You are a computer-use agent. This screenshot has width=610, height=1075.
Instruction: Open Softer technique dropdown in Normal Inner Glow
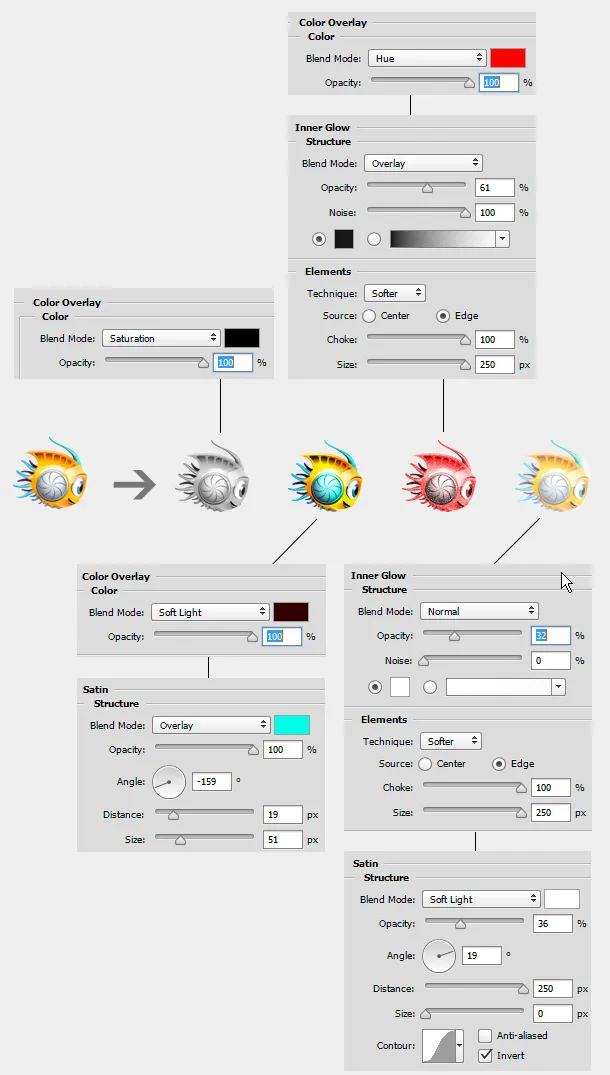451,741
